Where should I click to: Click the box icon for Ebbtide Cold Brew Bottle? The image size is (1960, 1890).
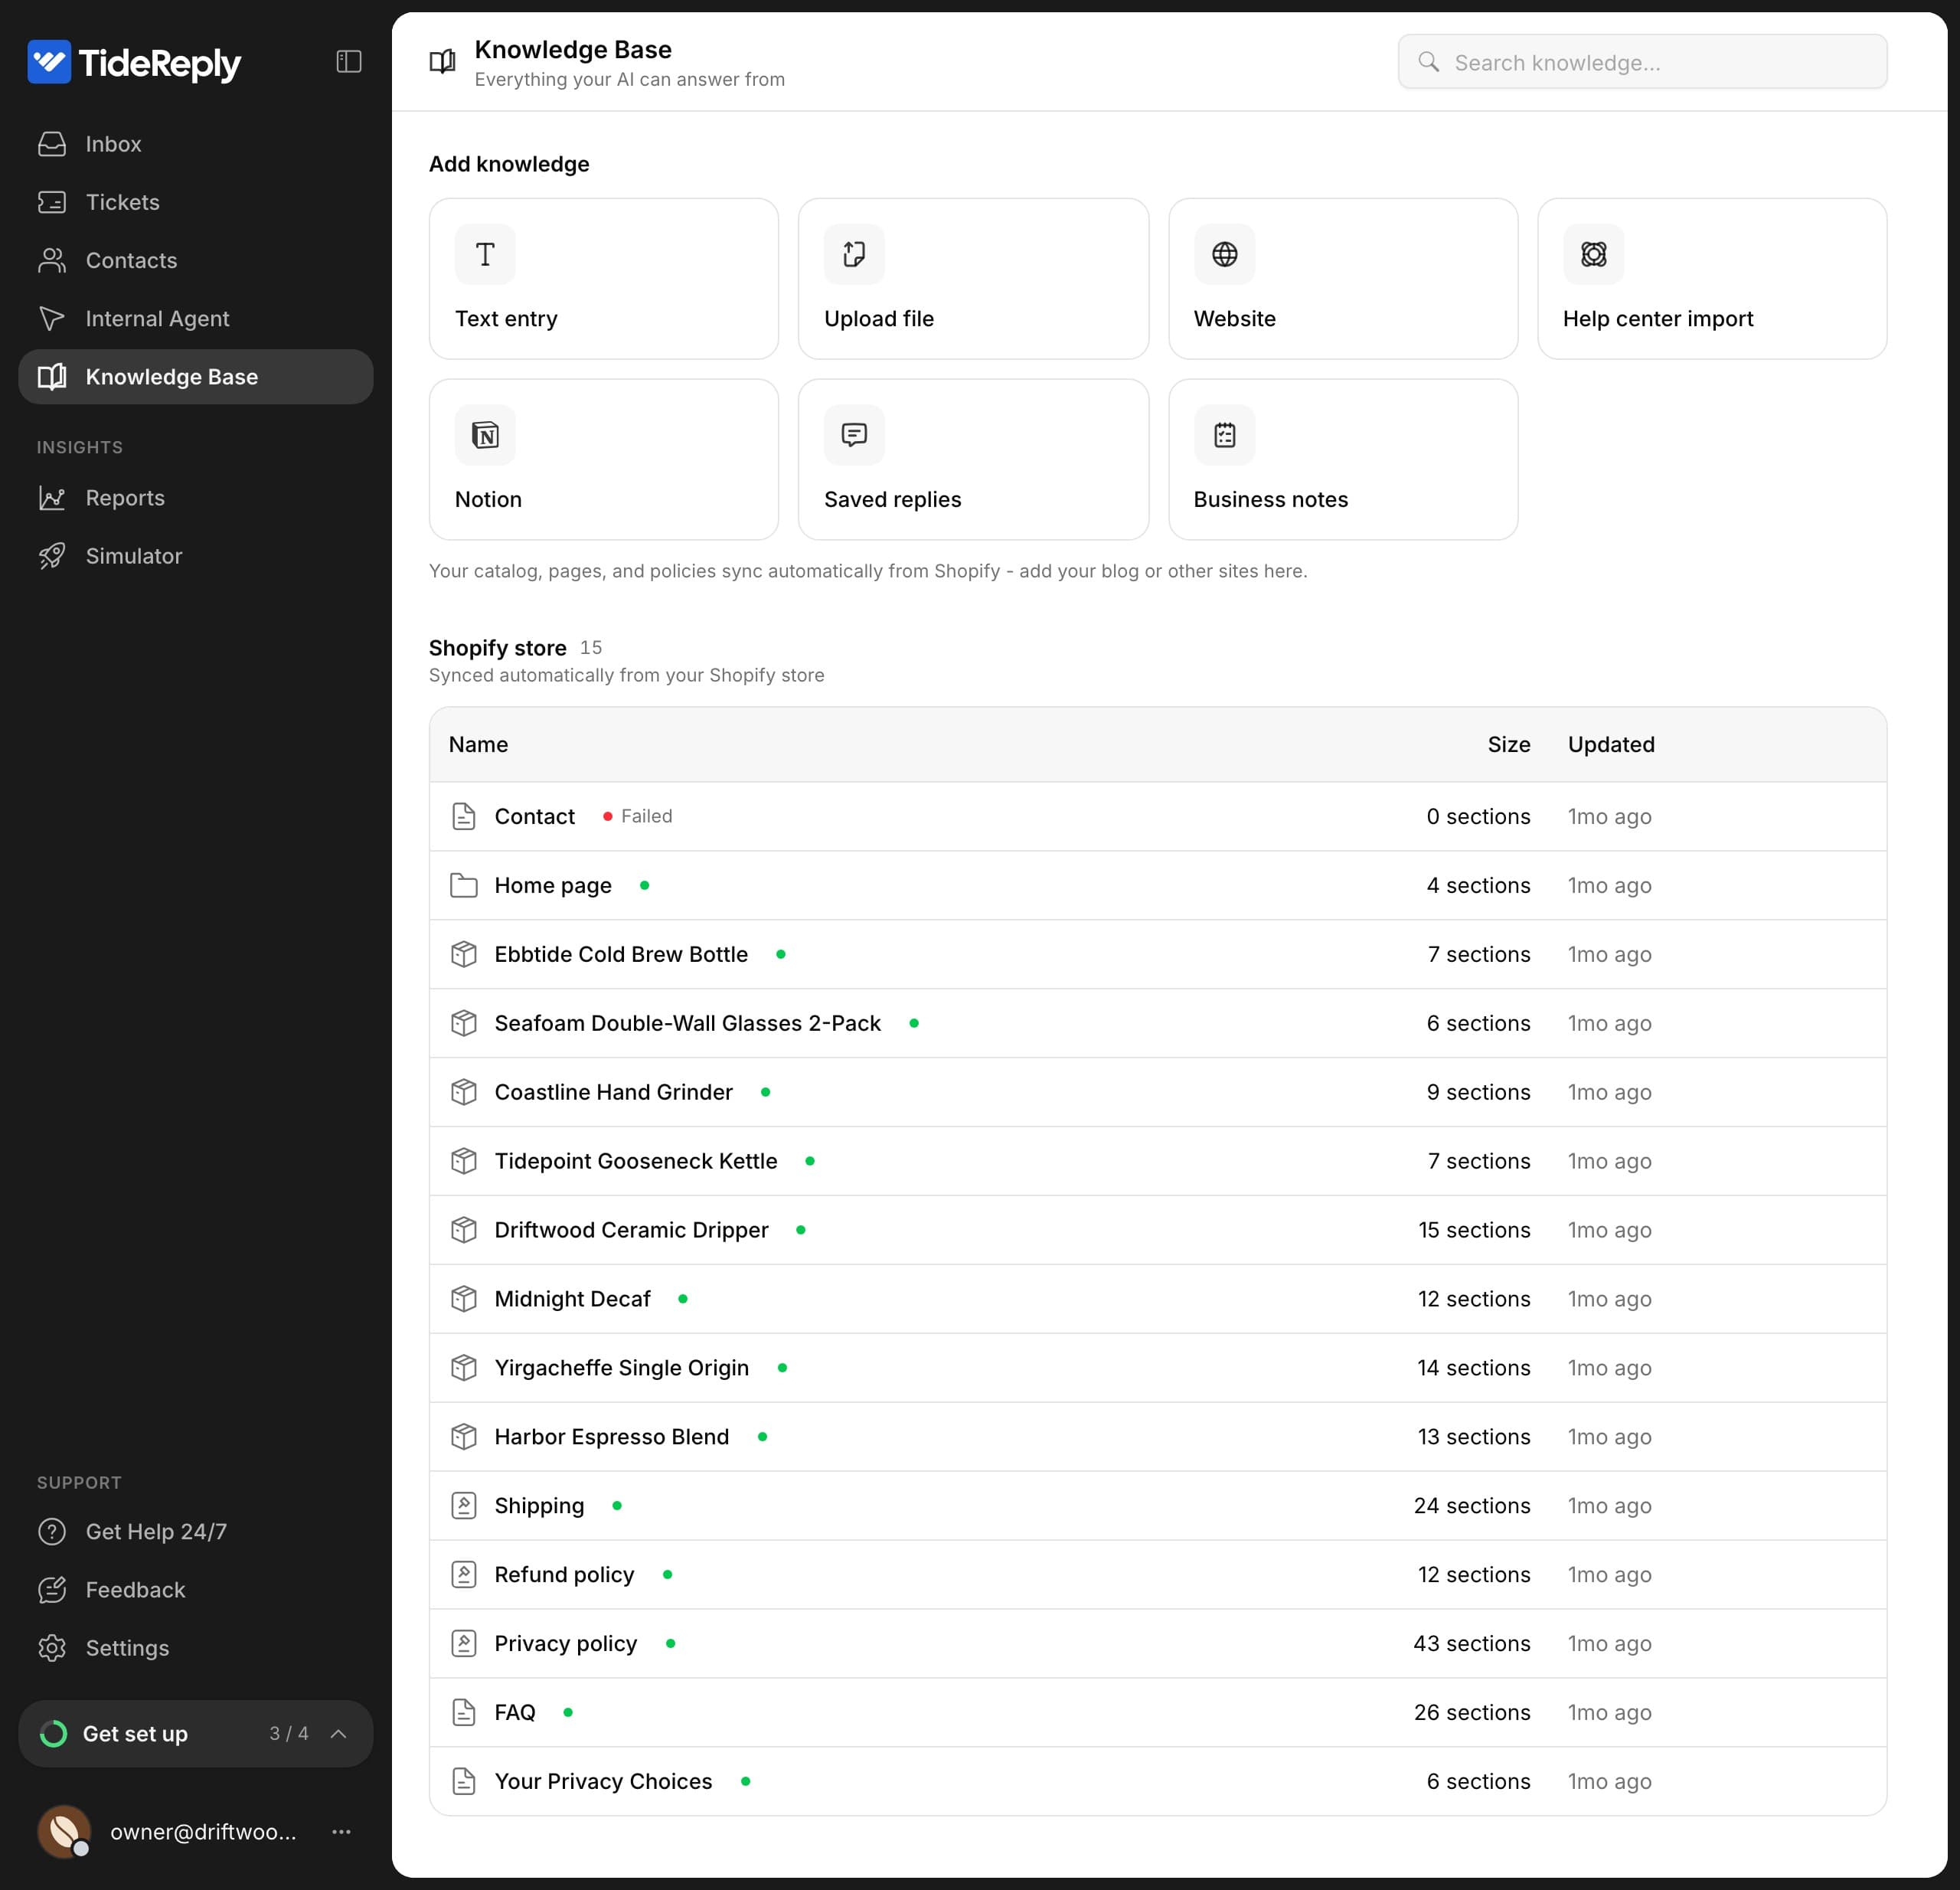tap(463, 954)
